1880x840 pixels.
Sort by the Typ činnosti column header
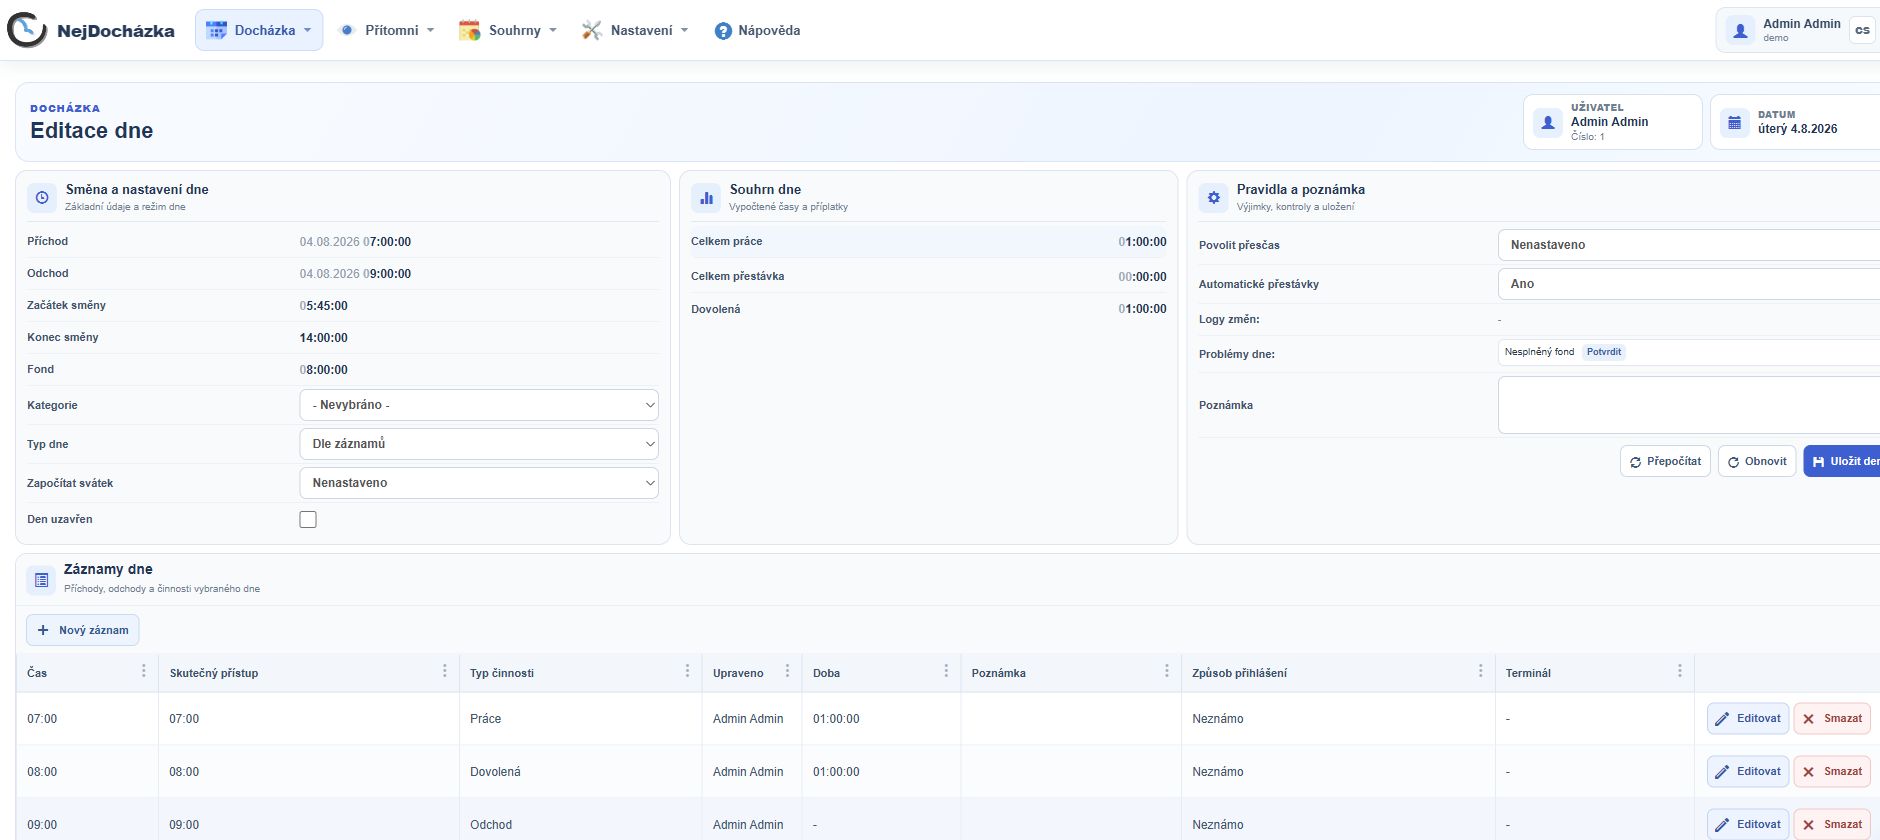tap(502, 673)
